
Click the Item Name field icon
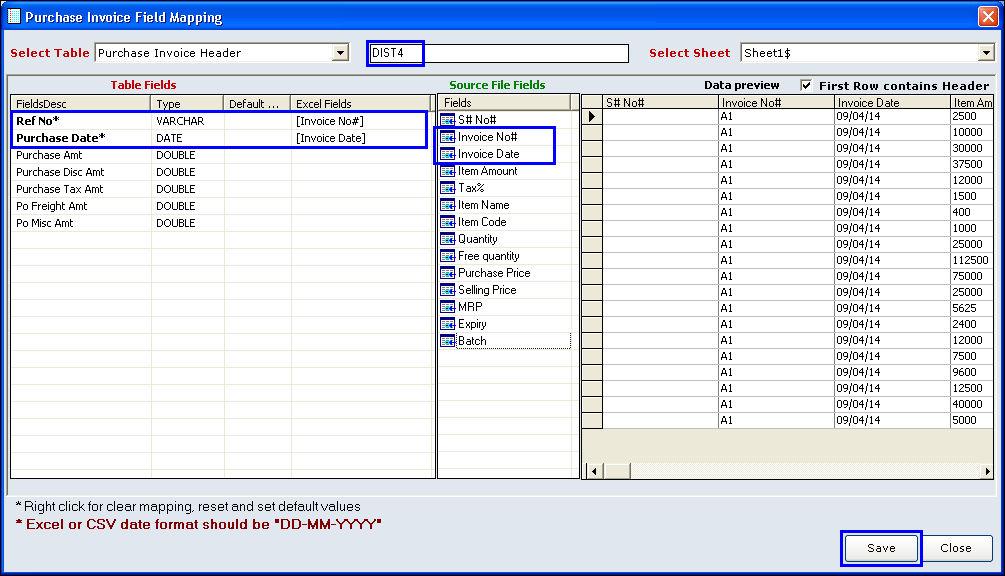(447, 205)
